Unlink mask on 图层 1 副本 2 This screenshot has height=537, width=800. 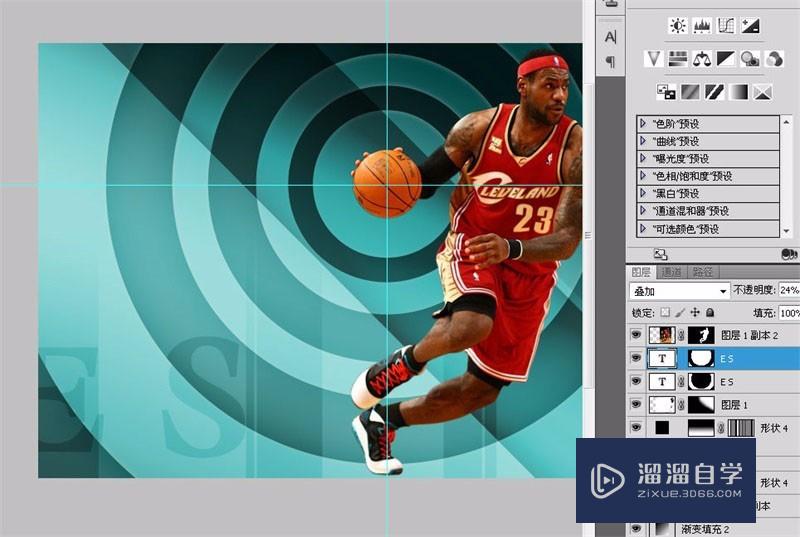[682, 335]
